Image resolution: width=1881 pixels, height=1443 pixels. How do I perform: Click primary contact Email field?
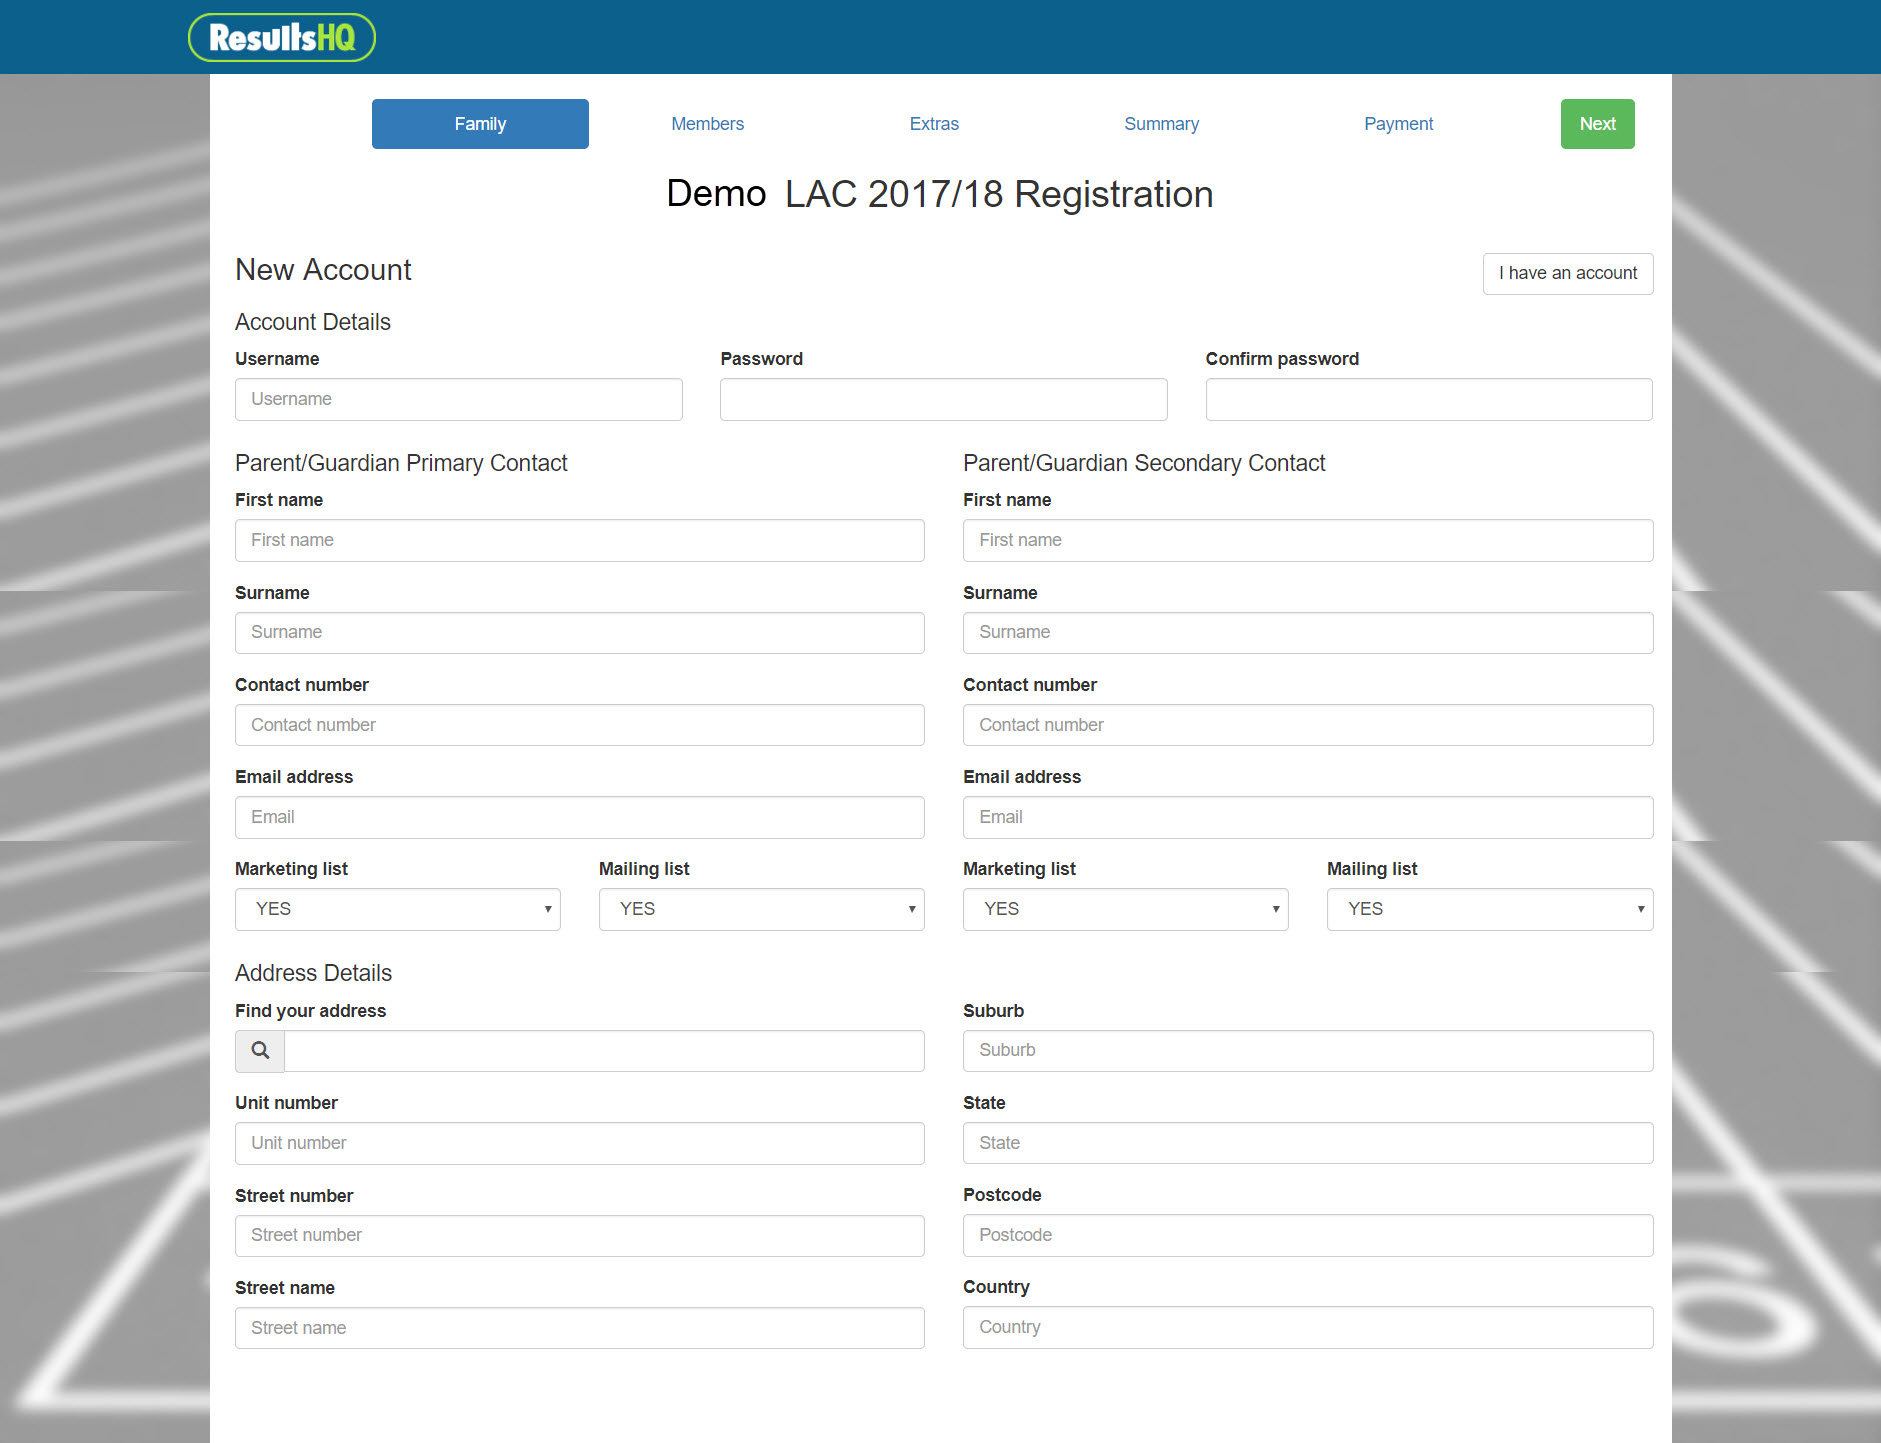(580, 818)
